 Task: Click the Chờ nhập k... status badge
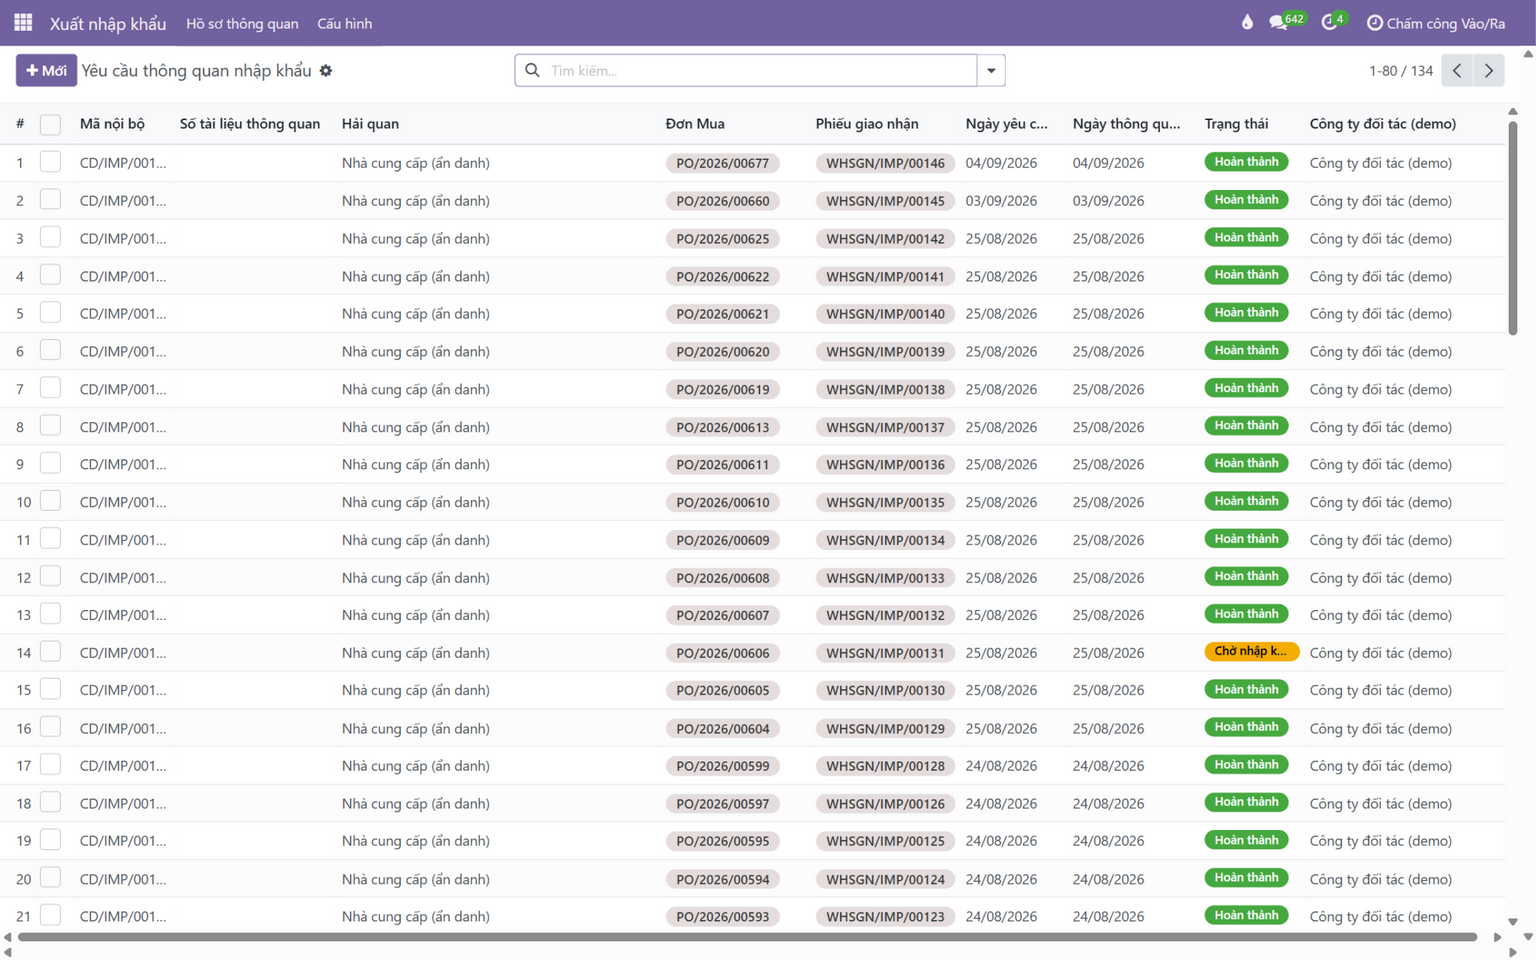pos(1251,651)
